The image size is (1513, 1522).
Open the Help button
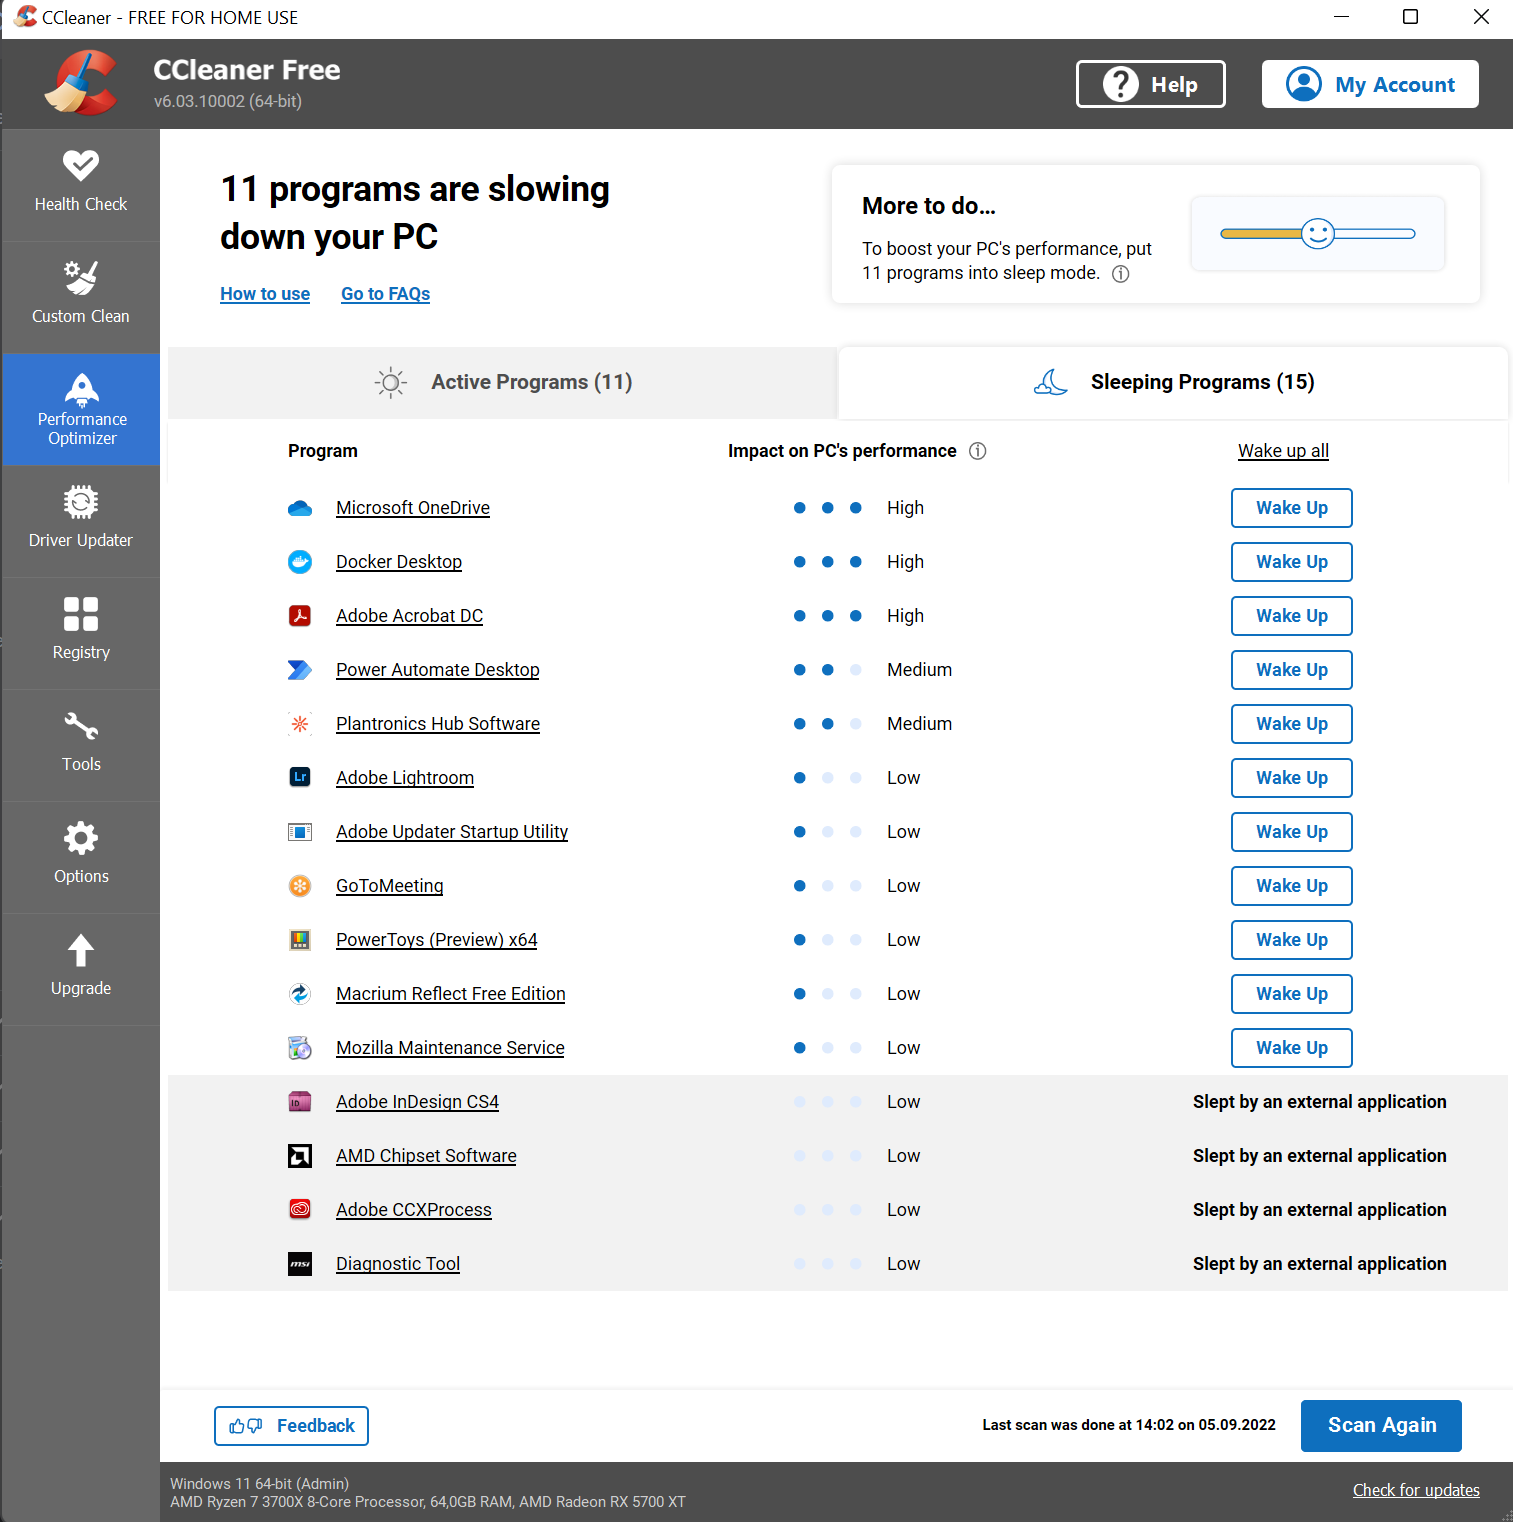(x=1151, y=84)
